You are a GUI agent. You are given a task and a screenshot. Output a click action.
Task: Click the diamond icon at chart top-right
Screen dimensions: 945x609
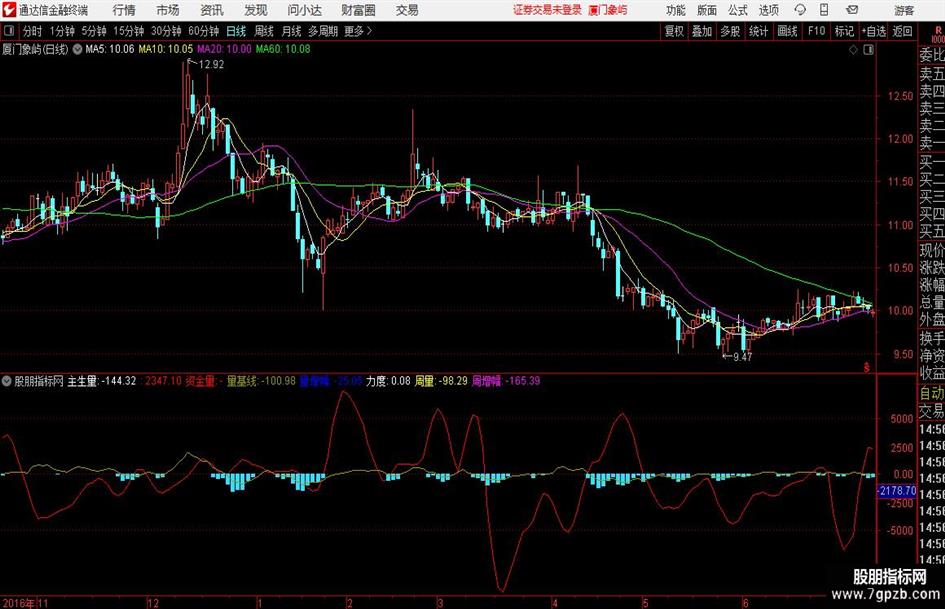coord(853,50)
